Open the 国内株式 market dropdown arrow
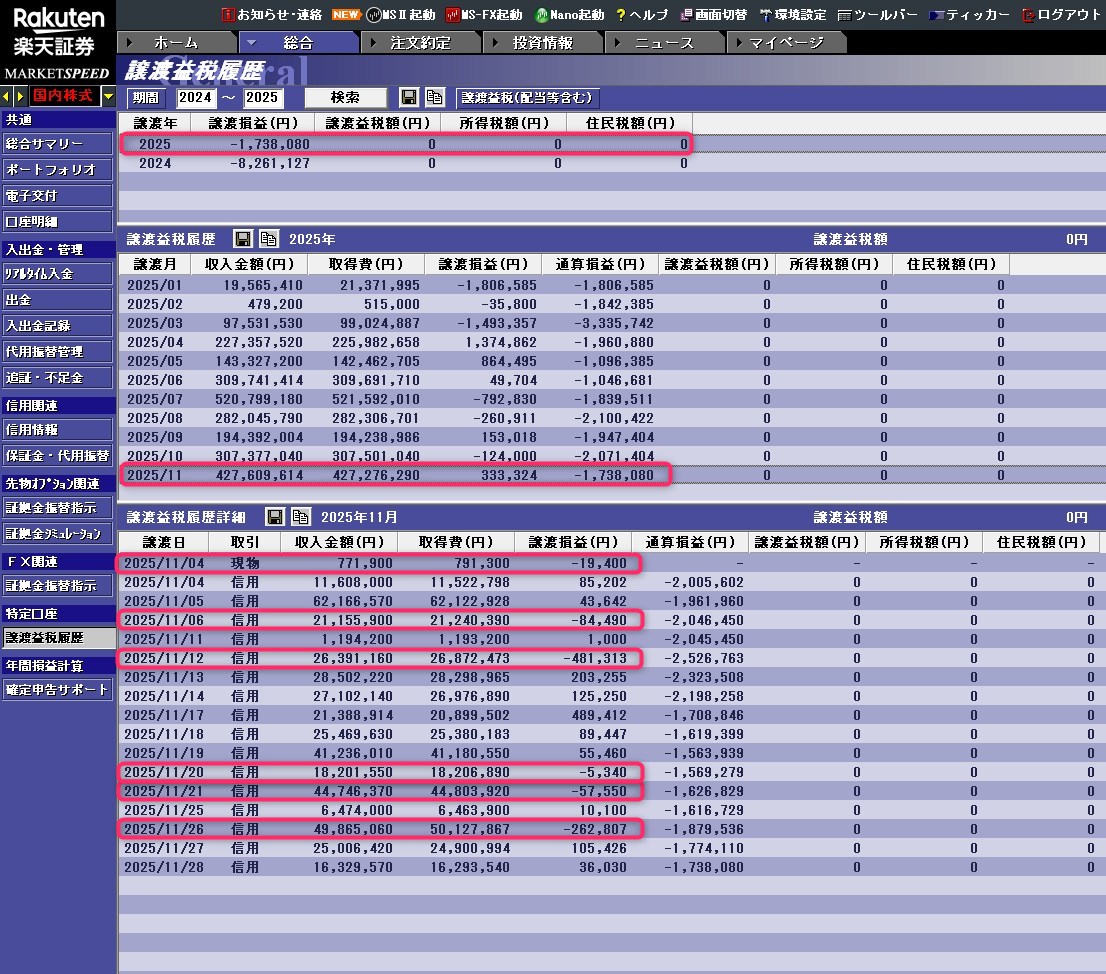The image size is (1106, 974). pyautogui.click(x=108, y=96)
